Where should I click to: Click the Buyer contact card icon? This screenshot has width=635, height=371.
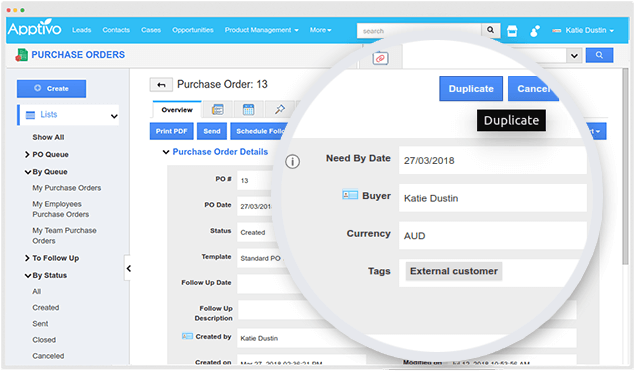349,195
